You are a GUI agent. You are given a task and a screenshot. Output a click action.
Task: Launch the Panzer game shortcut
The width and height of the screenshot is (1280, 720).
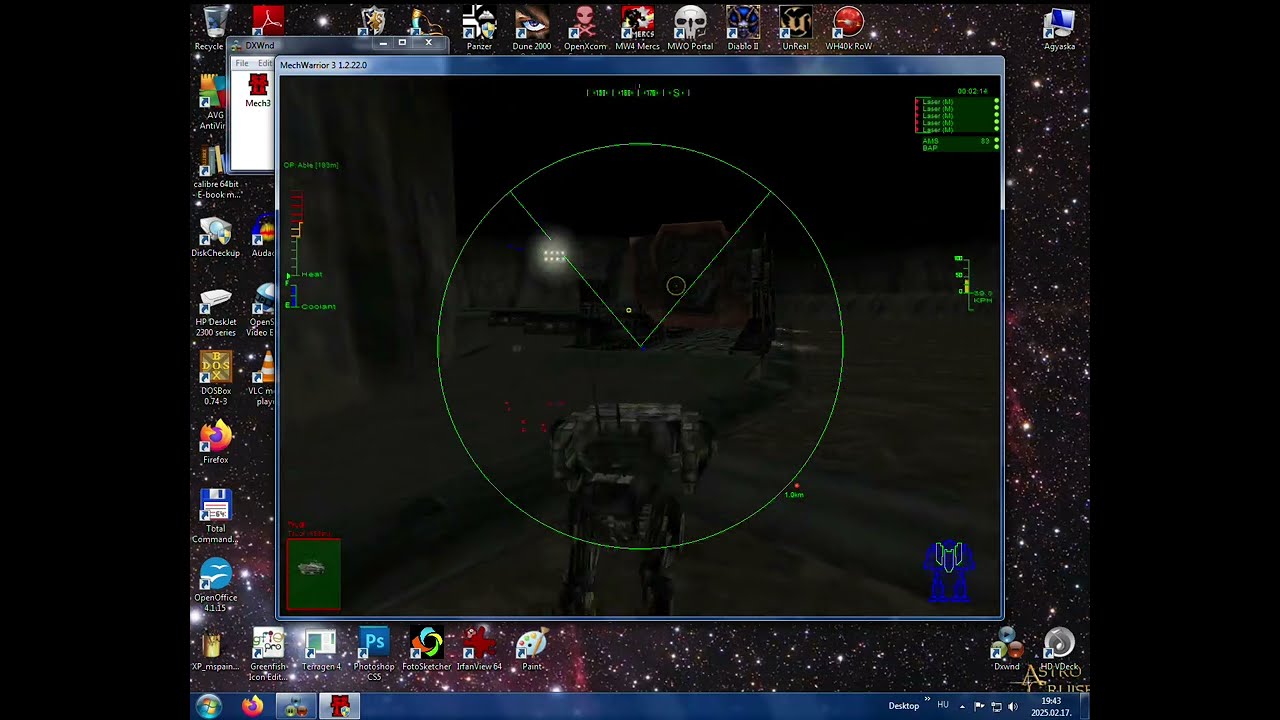[x=480, y=27]
